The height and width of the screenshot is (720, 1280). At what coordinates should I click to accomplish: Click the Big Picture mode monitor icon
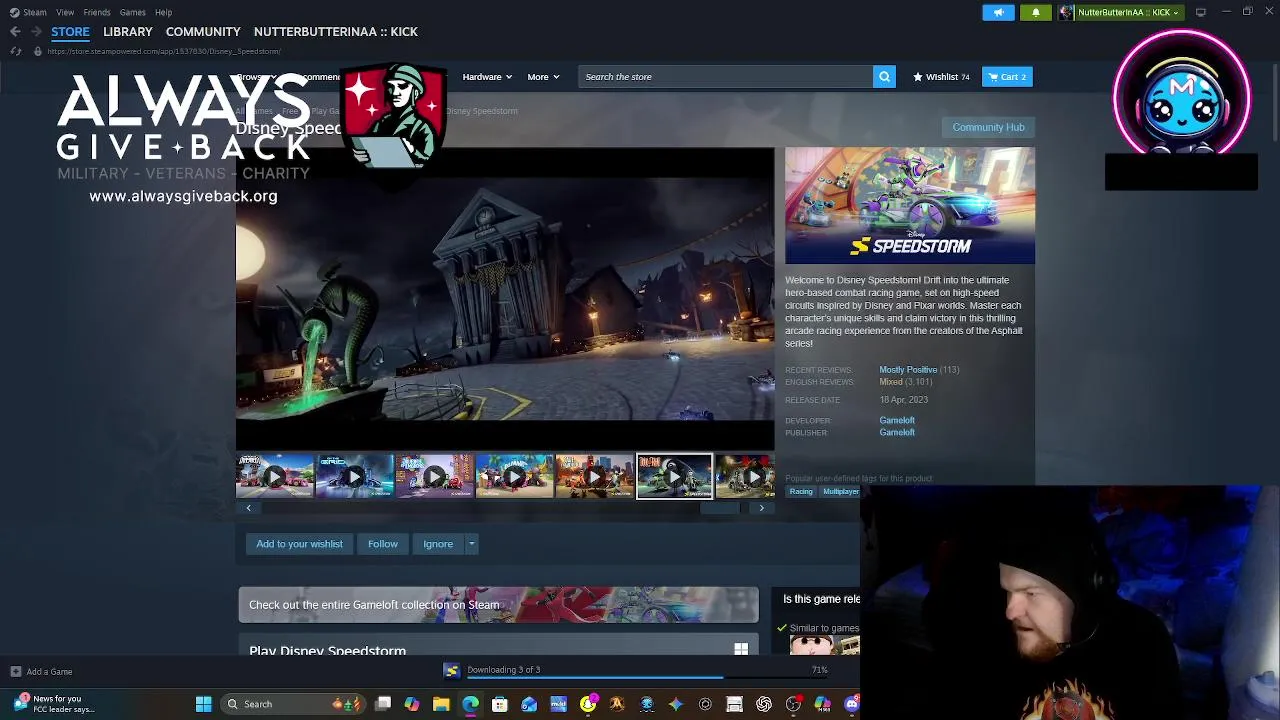[1200, 12]
